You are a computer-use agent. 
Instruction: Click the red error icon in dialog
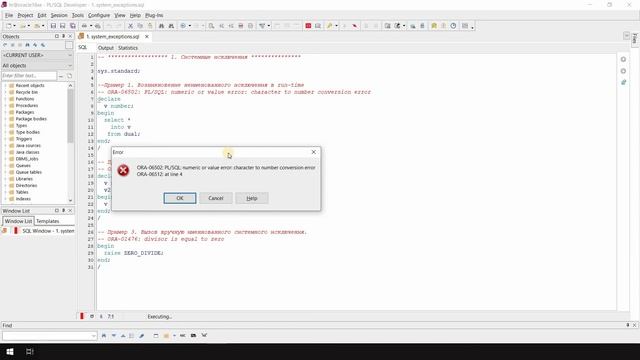point(123,170)
